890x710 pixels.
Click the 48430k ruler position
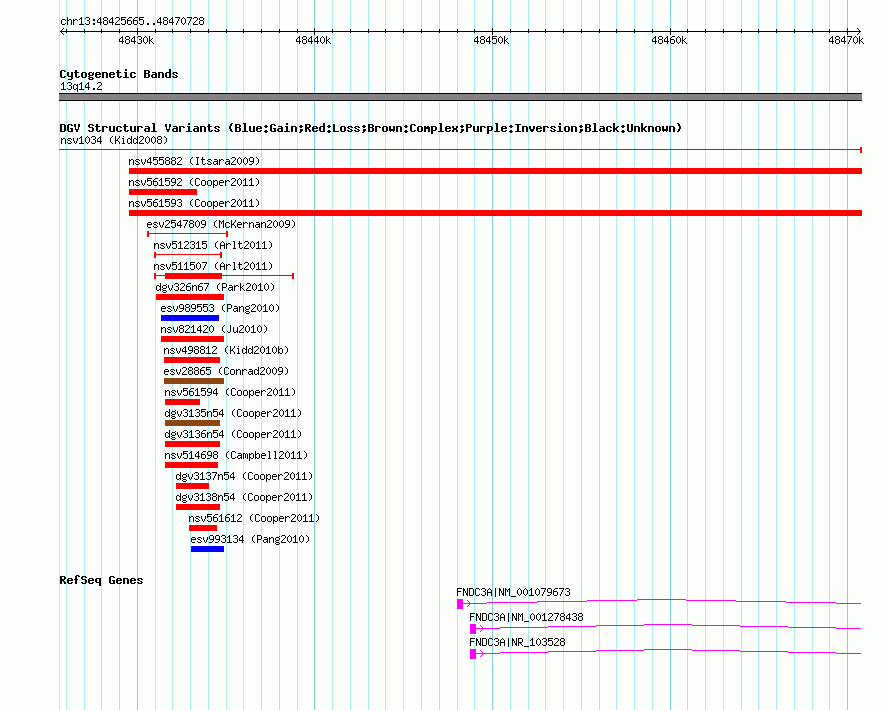click(136, 40)
